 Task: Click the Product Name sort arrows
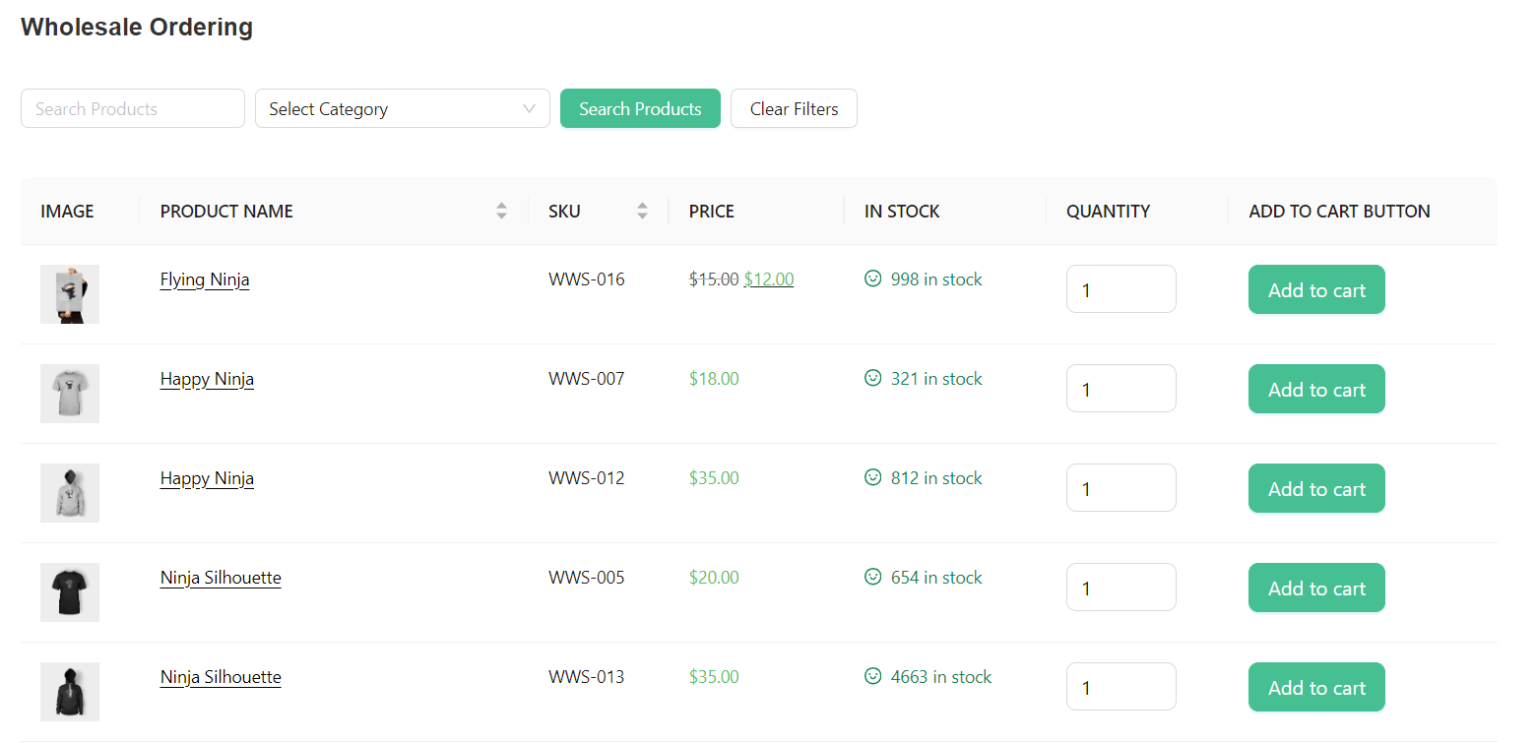501,211
